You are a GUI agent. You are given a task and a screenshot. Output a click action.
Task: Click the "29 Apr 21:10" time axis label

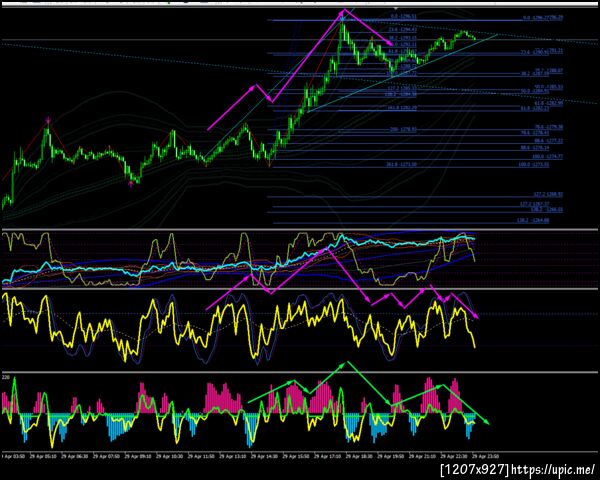click(x=423, y=456)
